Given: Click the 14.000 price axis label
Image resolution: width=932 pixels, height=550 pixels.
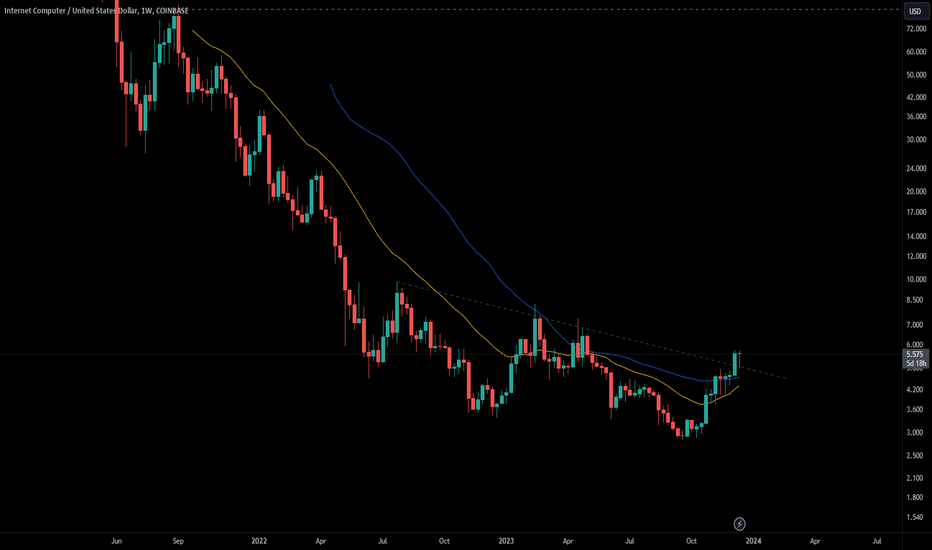Looking at the screenshot, I should [916, 237].
